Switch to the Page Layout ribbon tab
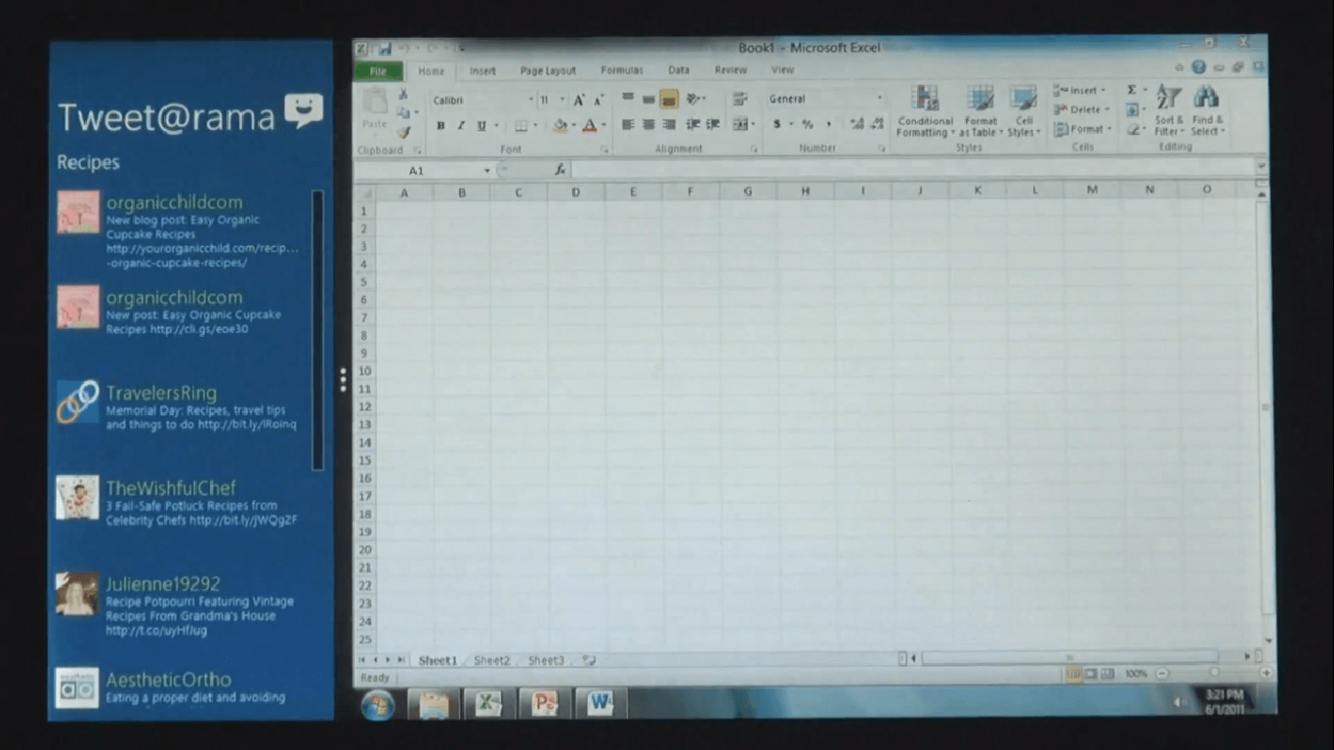This screenshot has width=1334, height=750. coord(547,71)
